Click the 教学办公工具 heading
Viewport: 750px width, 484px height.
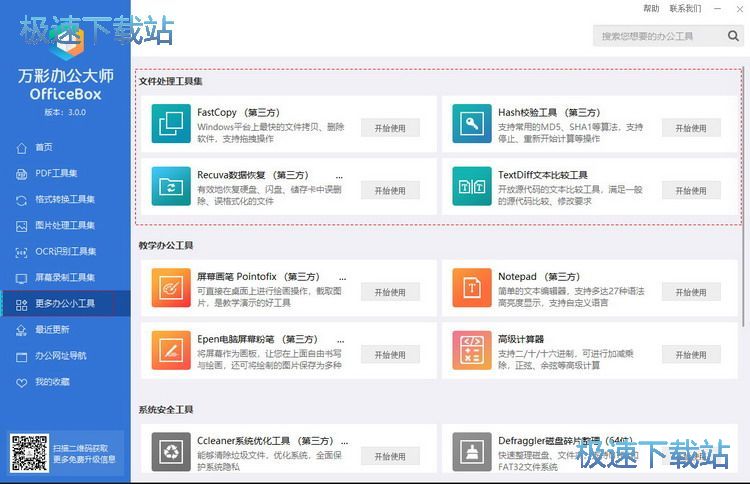coord(166,245)
